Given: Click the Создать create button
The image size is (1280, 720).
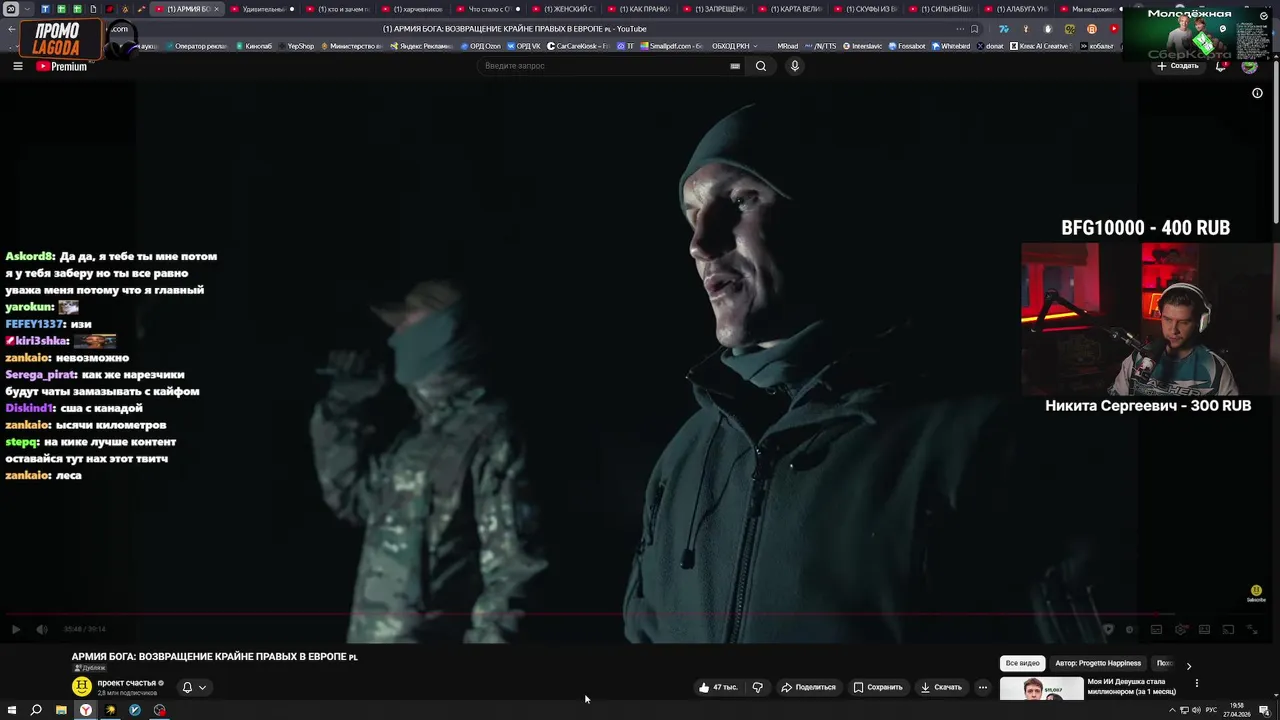Looking at the screenshot, I should pyautogui.click(x=1177, y=66).
